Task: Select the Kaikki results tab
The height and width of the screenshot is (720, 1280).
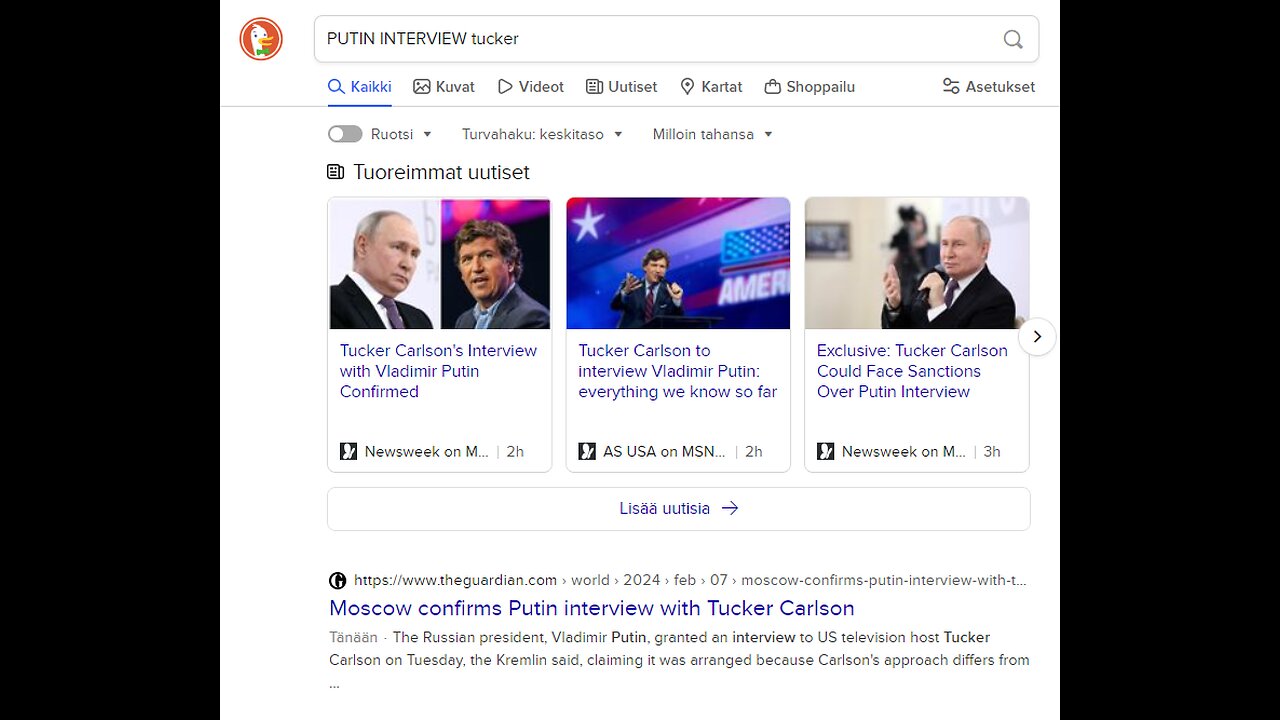Action: point(360,87)
